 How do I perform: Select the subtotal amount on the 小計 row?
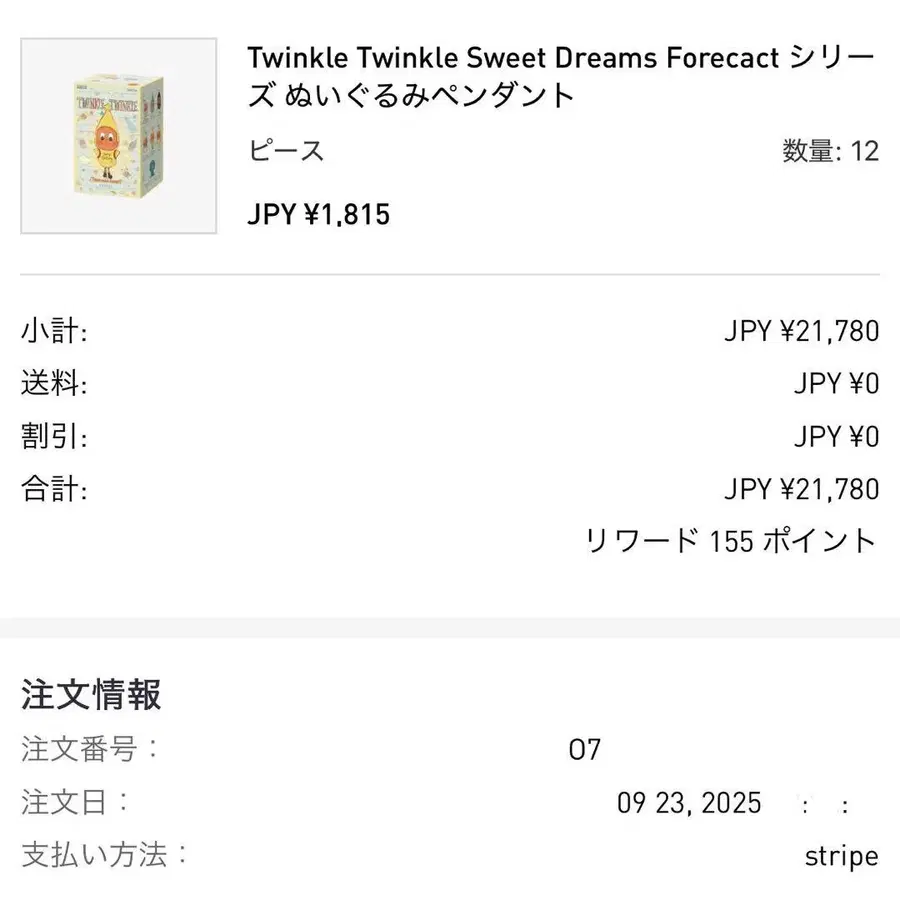click(801, 331)
